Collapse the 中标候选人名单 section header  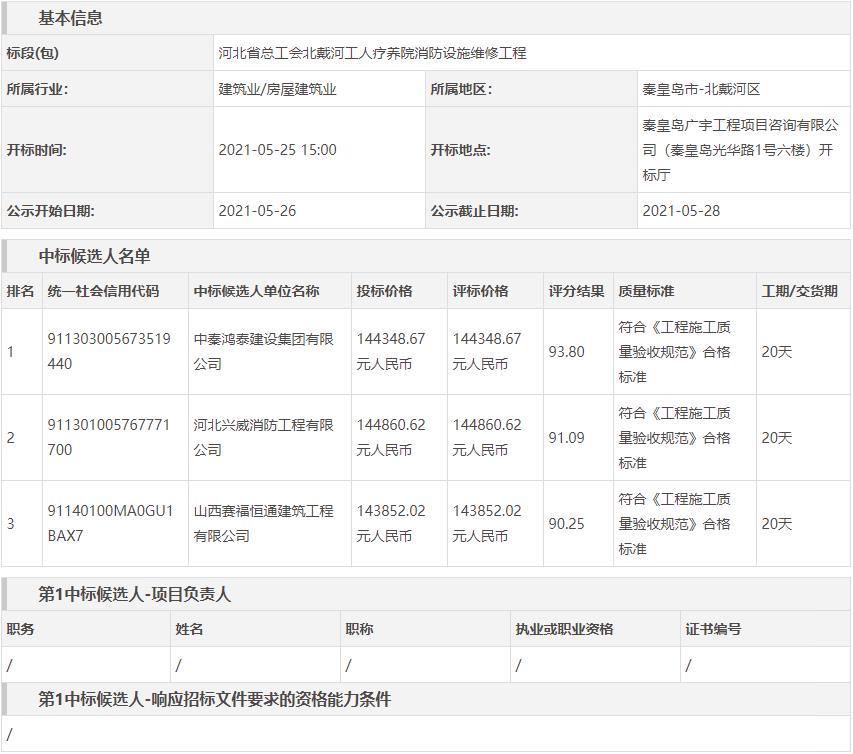(94, 256)
